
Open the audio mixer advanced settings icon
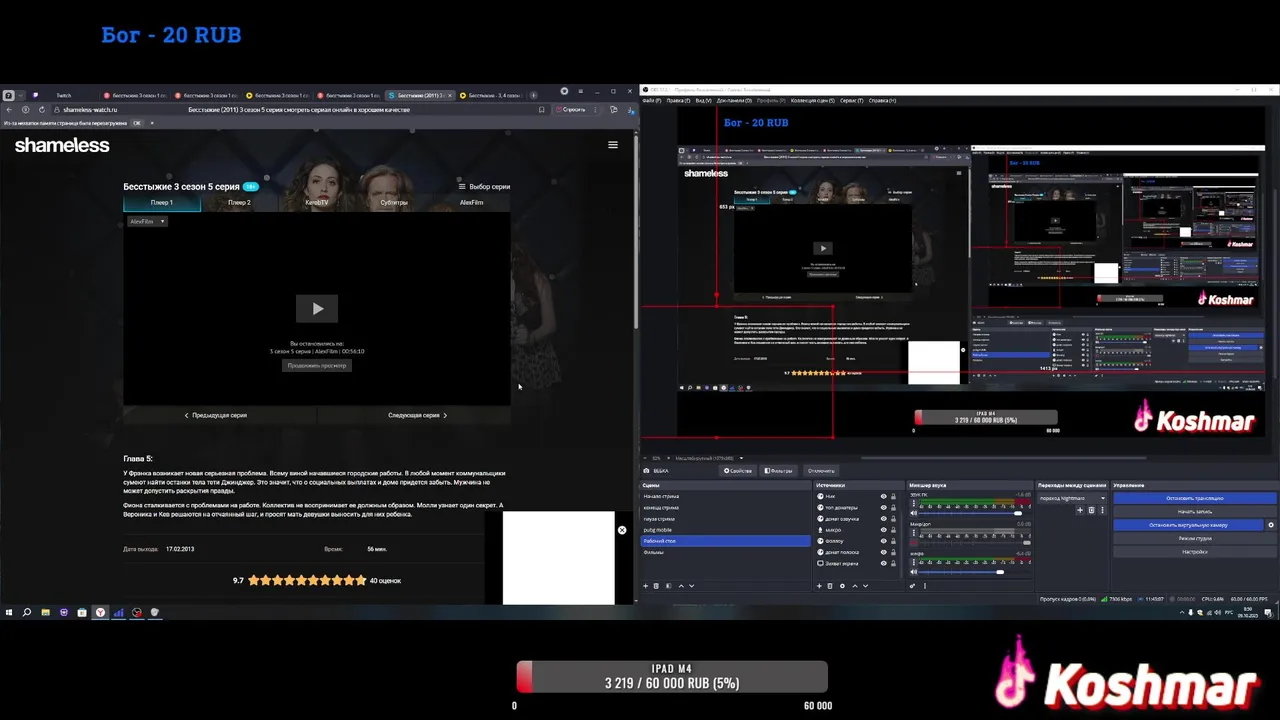tap(912, 586)
